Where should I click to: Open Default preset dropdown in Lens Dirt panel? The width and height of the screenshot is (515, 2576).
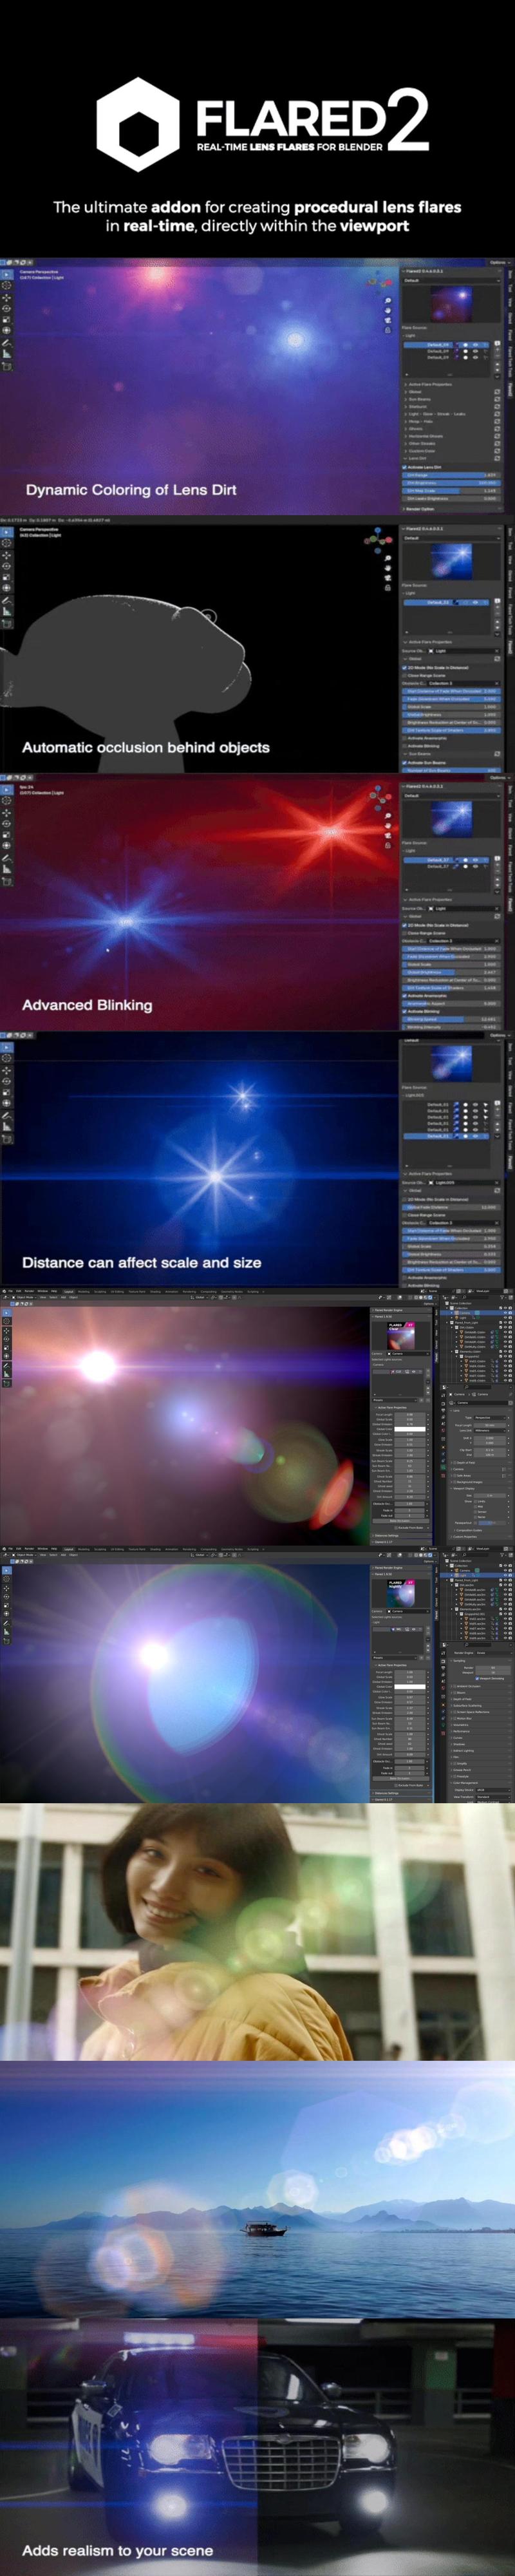click(450, 281)
